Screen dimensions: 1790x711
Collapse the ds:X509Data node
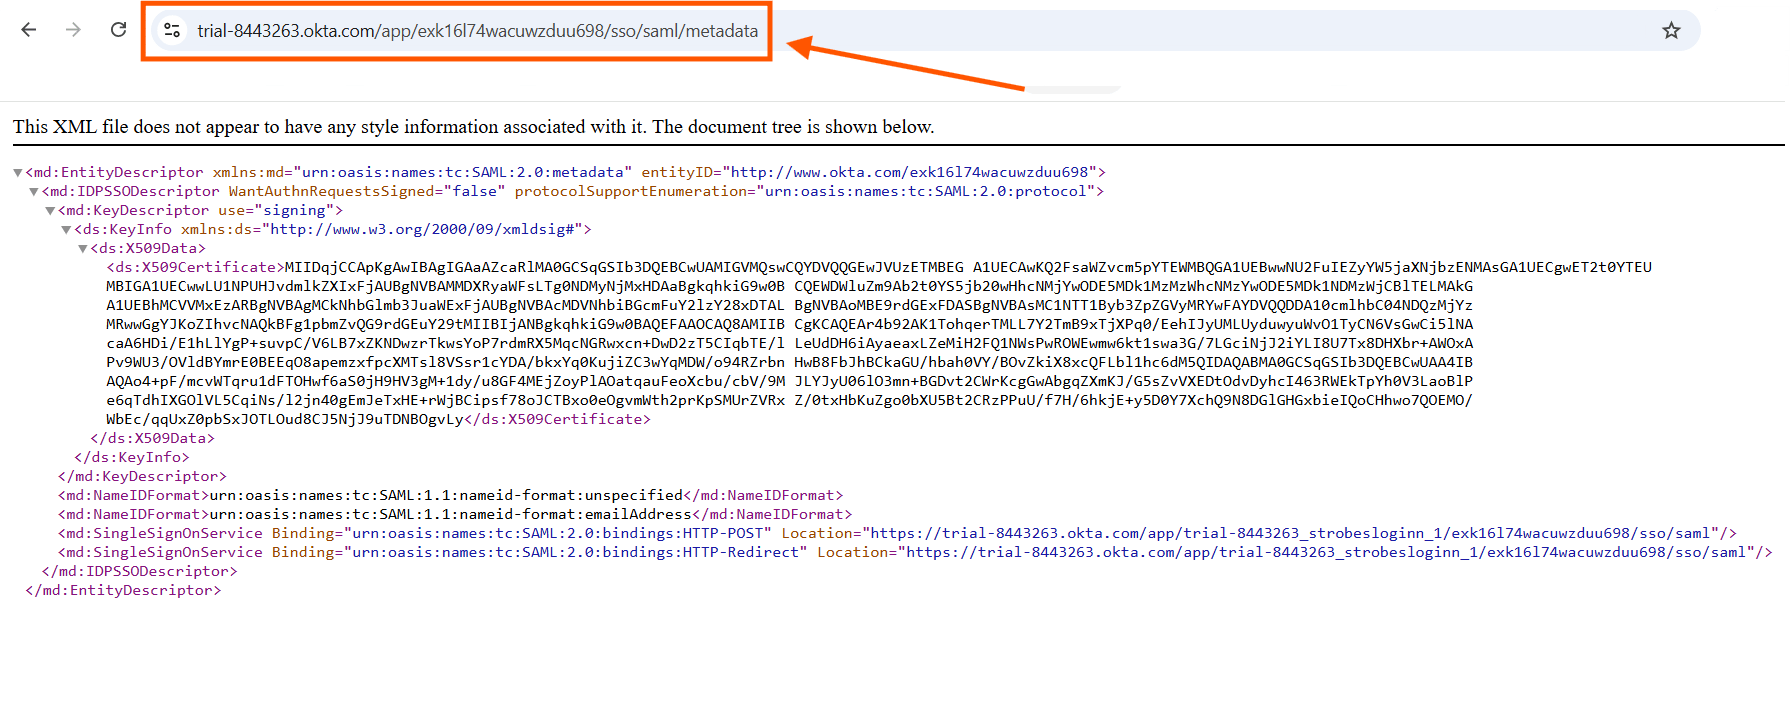coord(82,249)
